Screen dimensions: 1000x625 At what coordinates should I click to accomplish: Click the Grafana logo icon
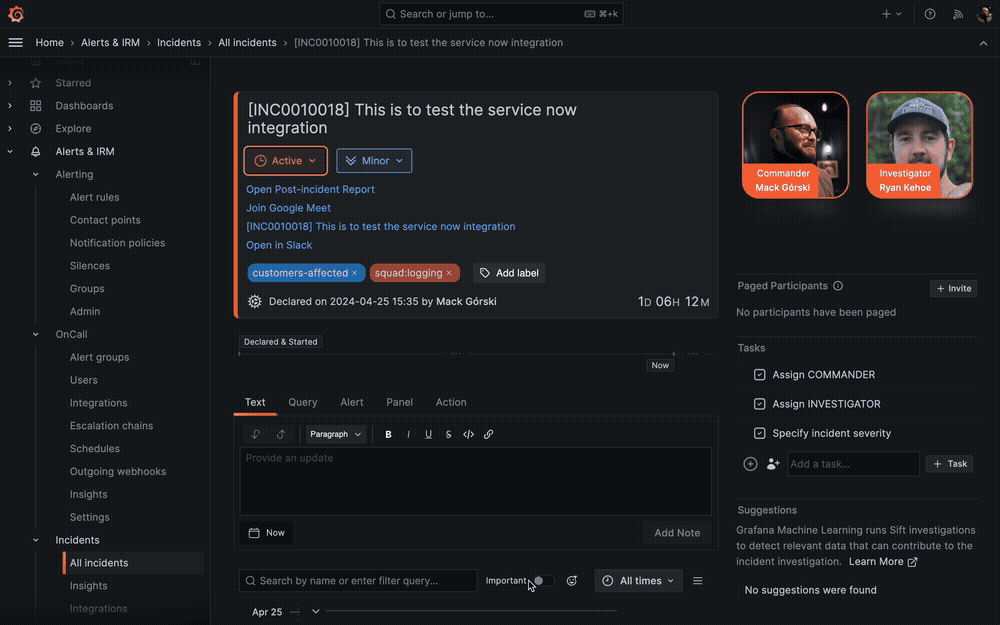(x=16, y=14)
